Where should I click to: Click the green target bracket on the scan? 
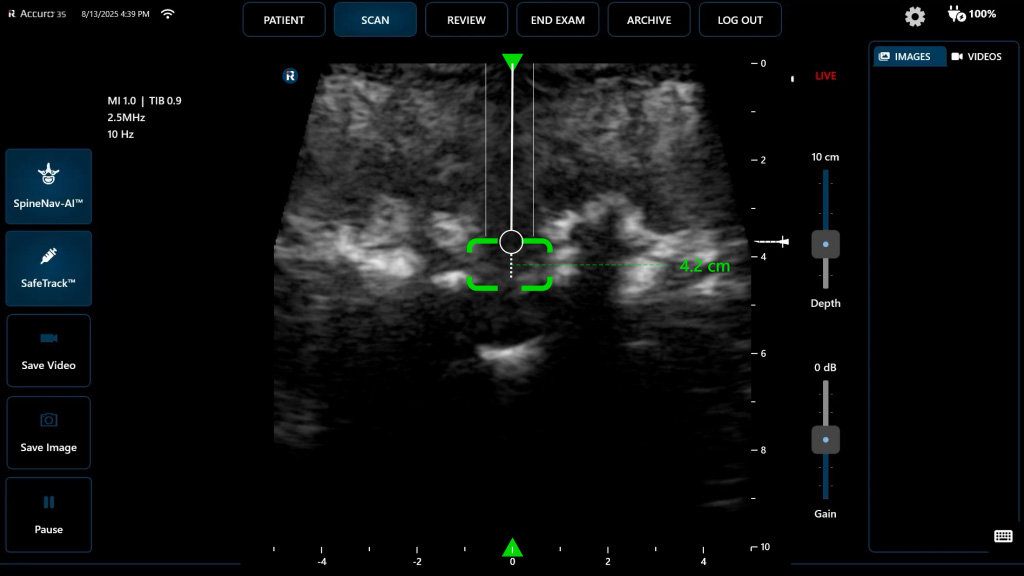pyautogui.click(x=510, y=264)
